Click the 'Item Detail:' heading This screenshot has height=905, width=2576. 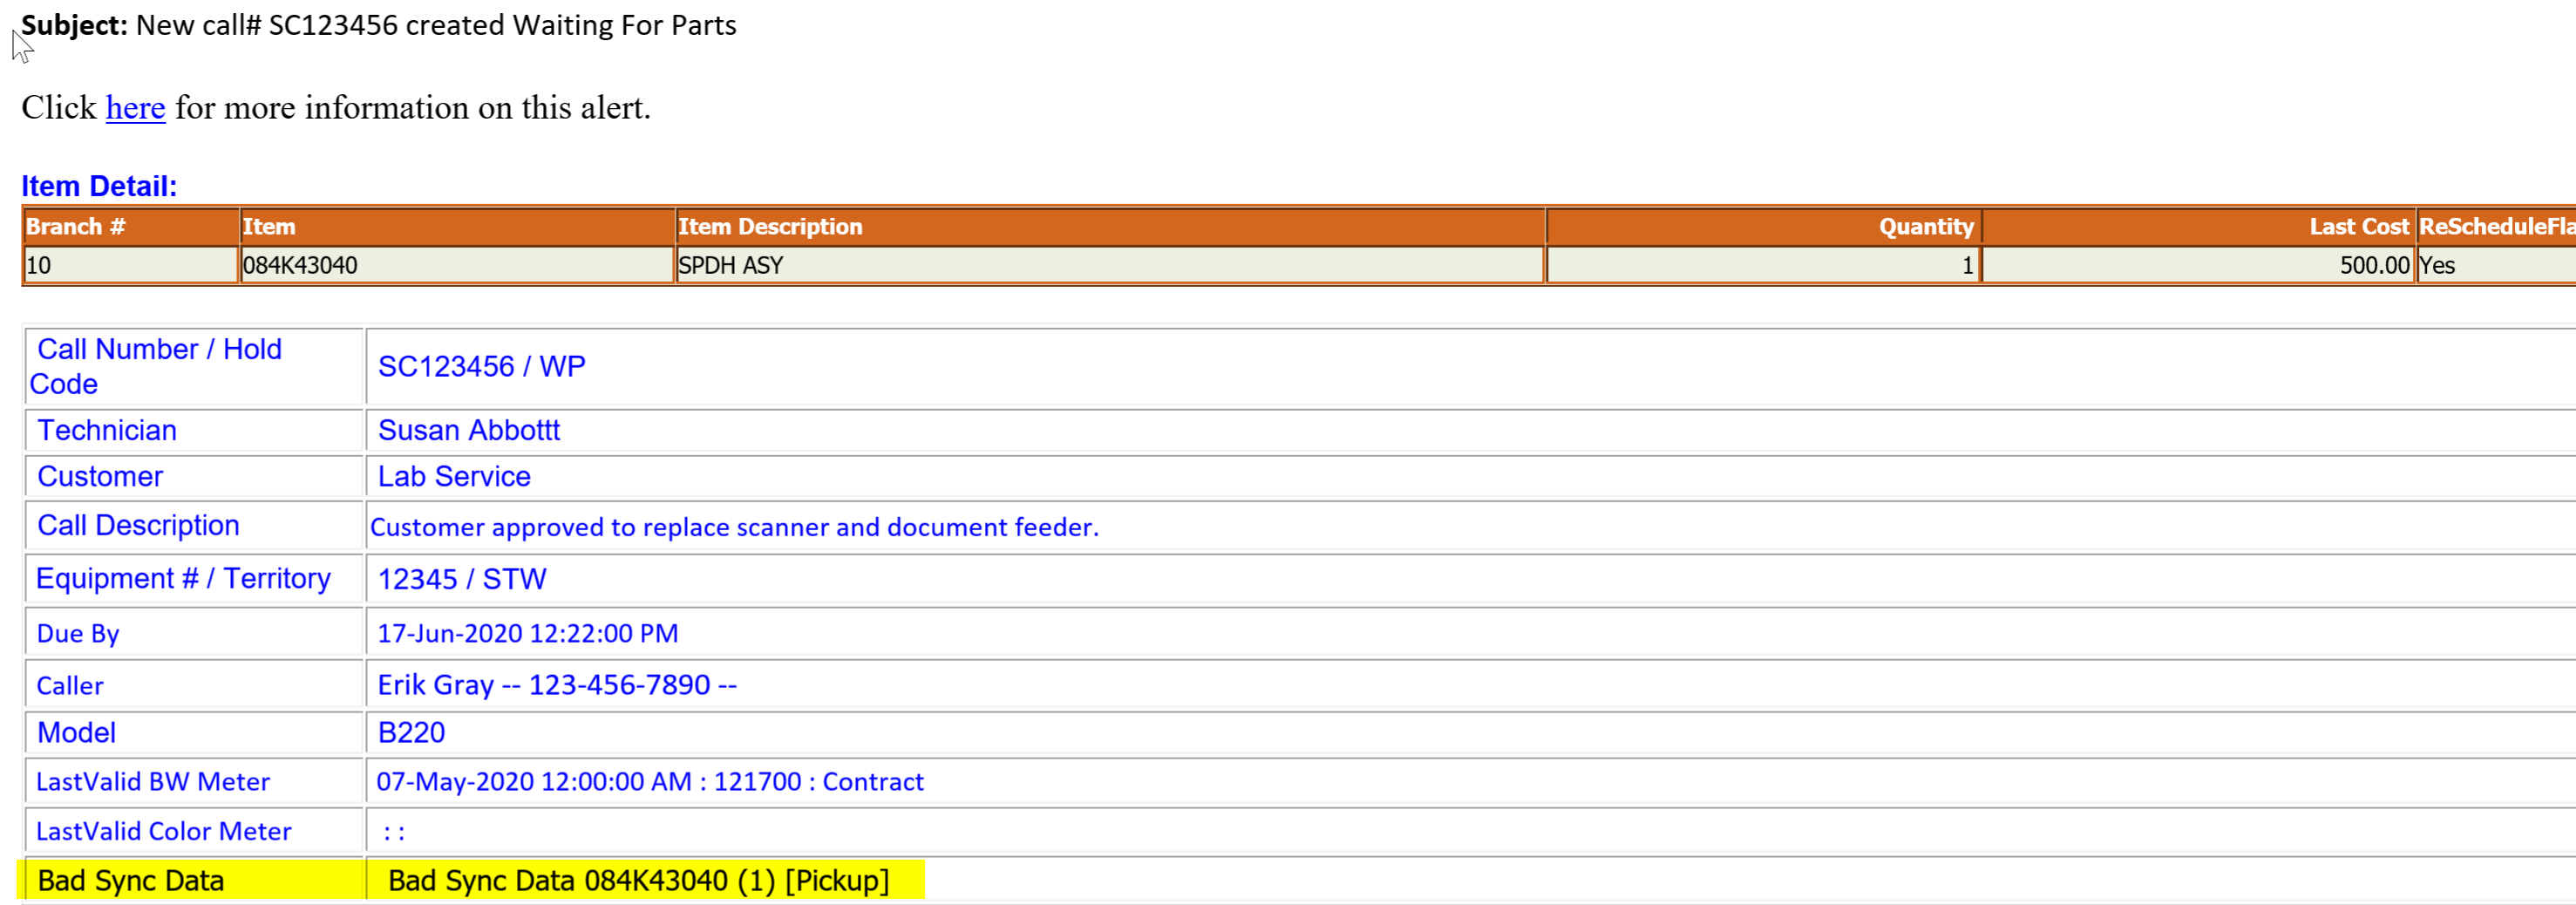click(99, 186)
